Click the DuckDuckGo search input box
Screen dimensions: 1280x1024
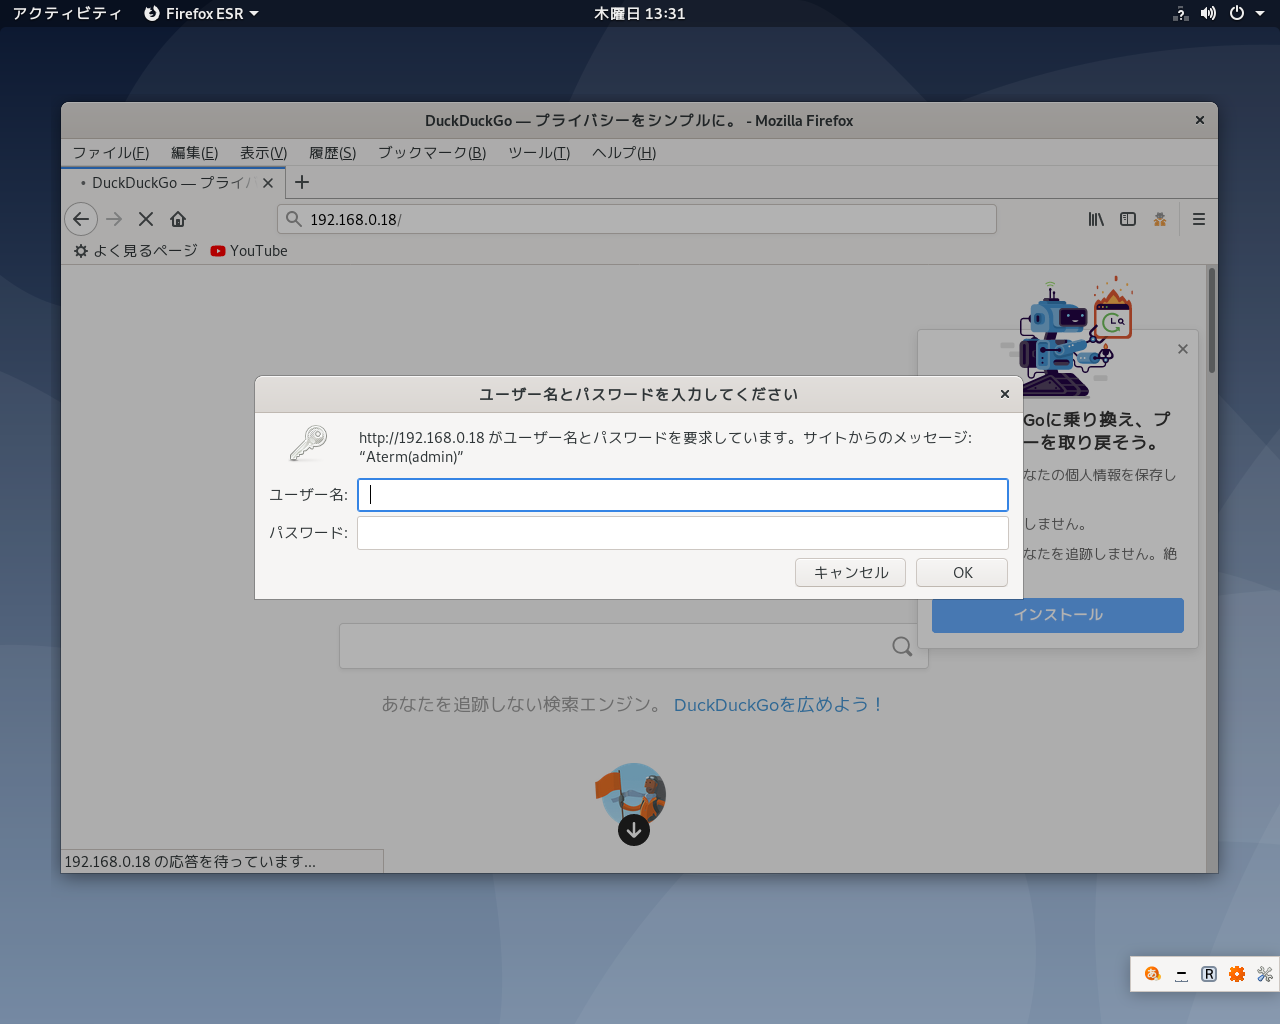coord(634,646)
